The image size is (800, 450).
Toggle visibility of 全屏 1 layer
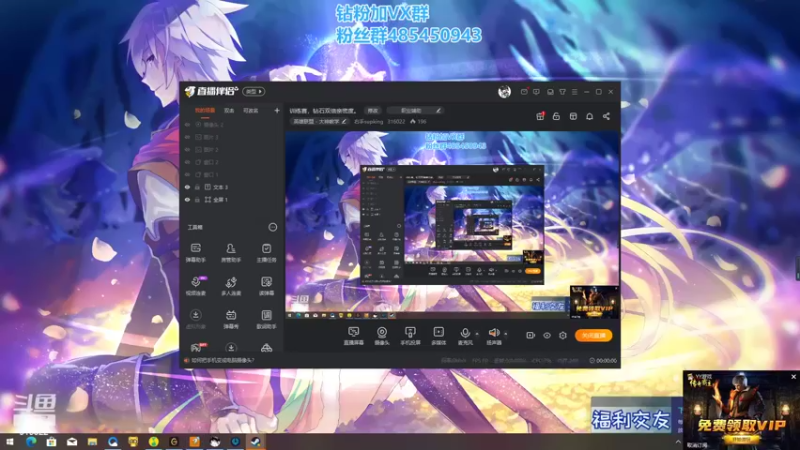pos(187,199)
